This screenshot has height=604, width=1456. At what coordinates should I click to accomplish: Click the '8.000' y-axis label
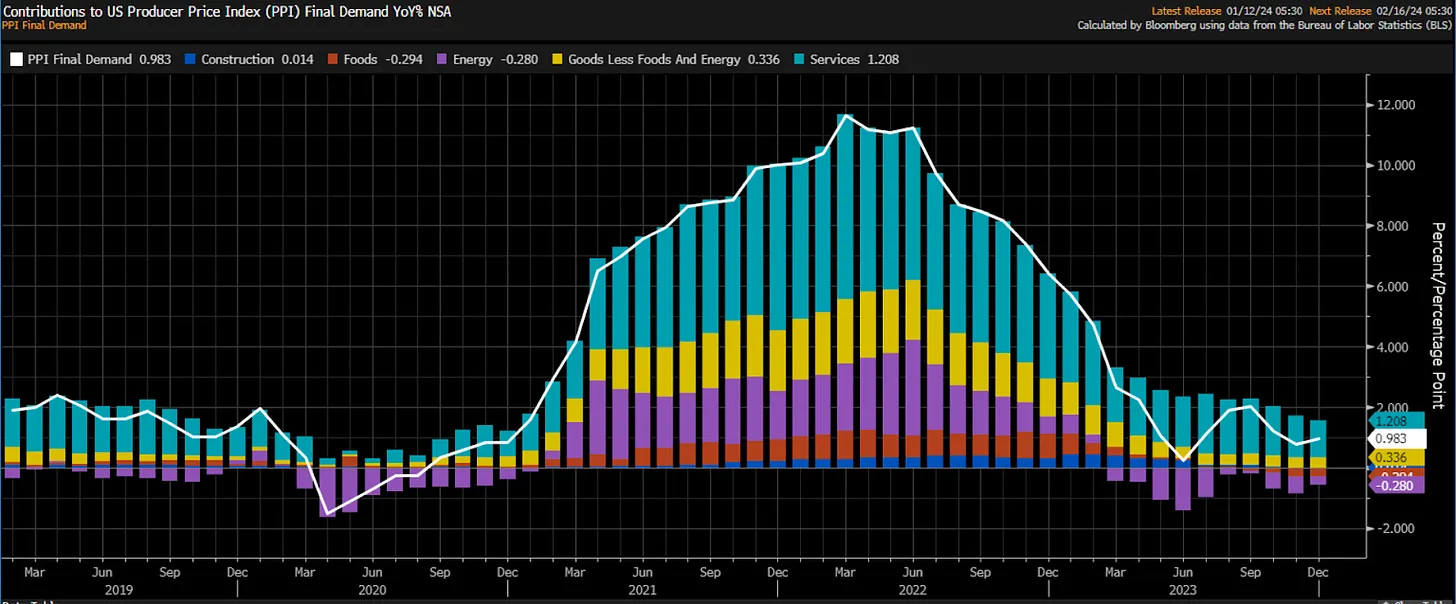point(1392,226)
